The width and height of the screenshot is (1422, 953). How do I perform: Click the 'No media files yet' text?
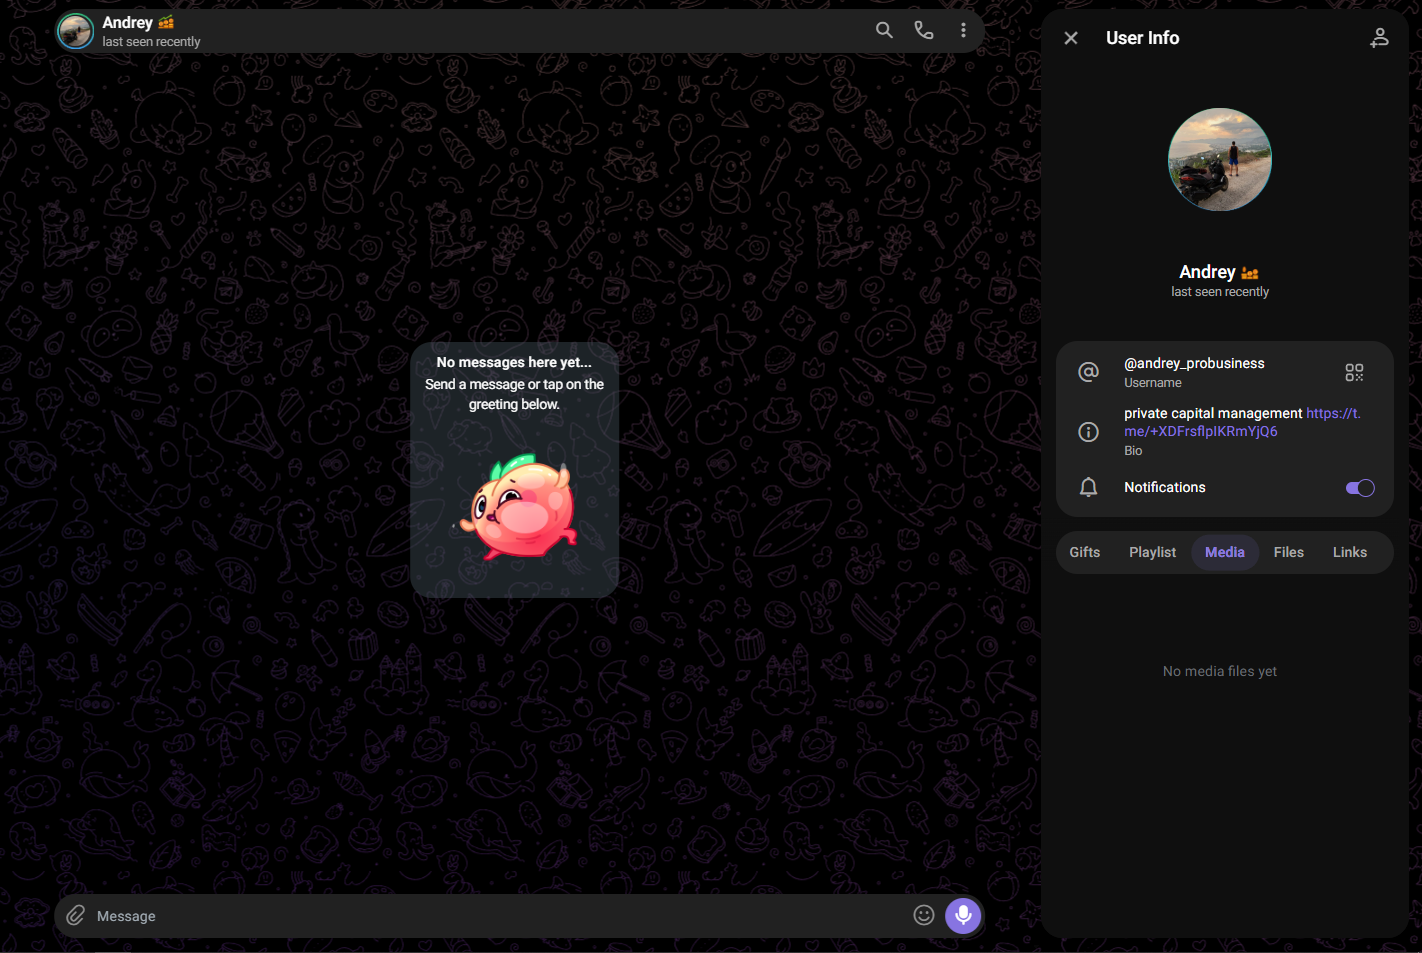click(1219, 671)
